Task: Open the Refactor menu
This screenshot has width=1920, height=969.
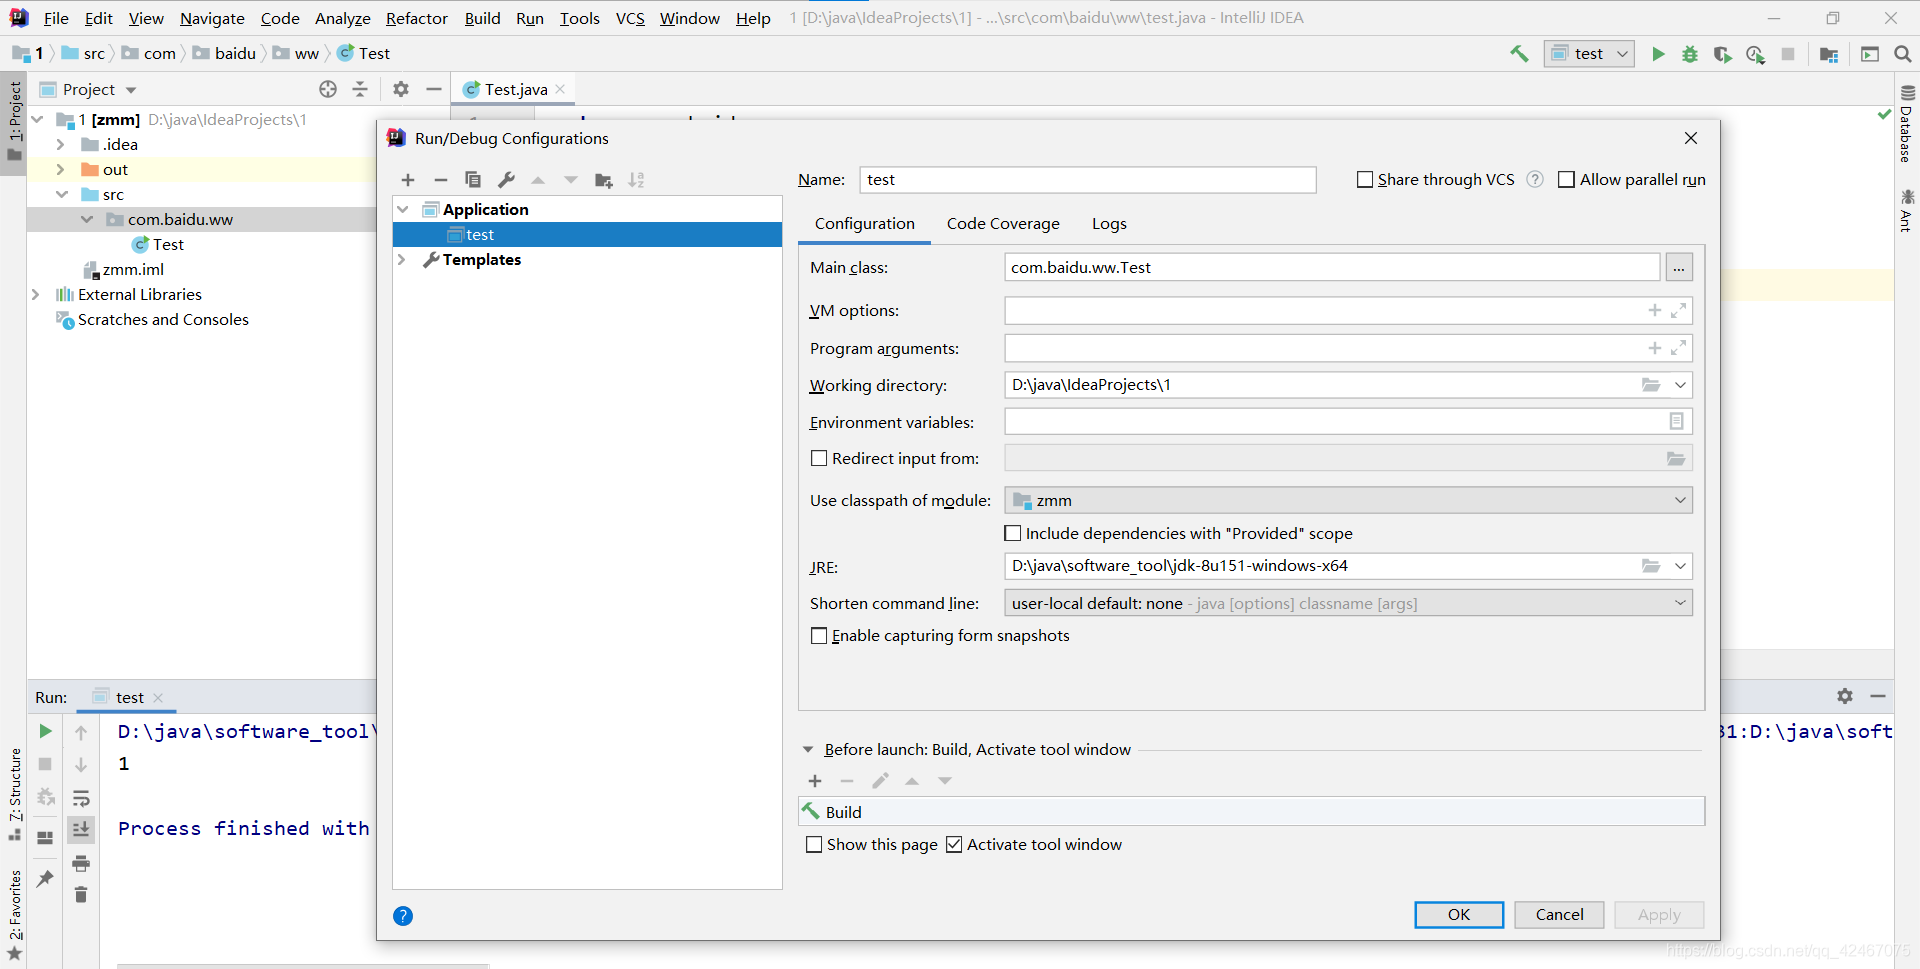Action: pos(417,18)
